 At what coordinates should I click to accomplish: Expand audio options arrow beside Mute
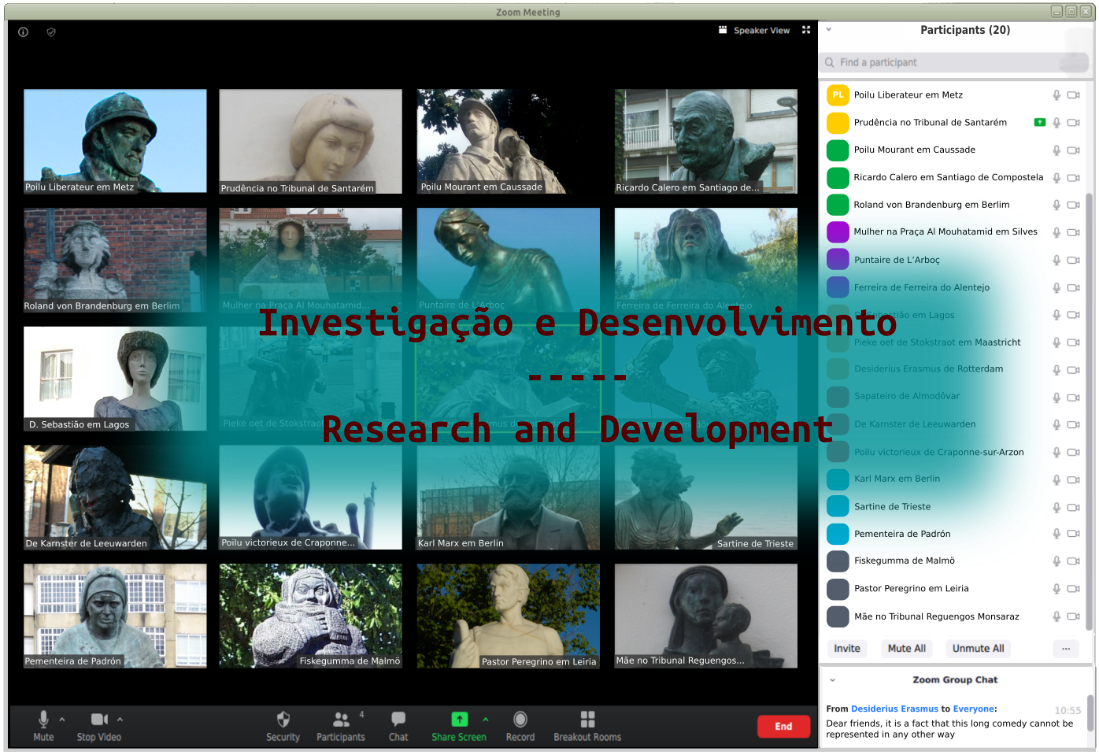(x=62, y=719)
